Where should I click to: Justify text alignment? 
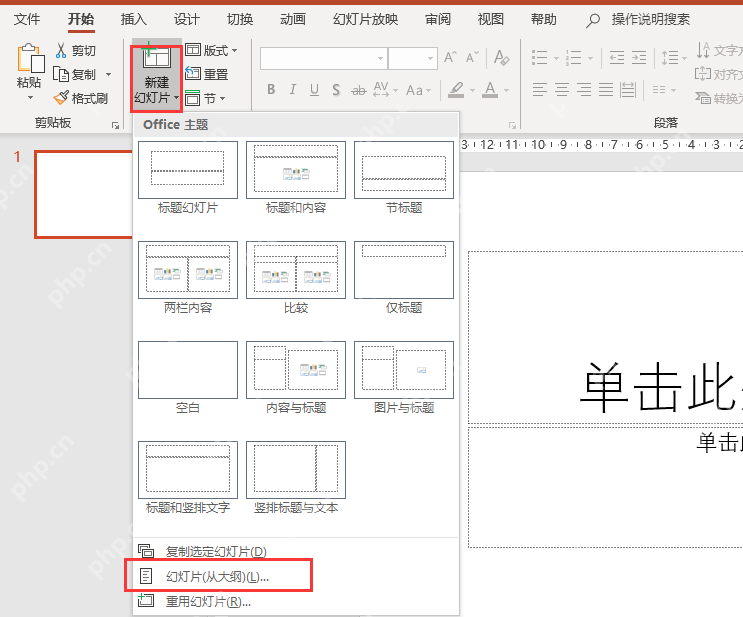[606, 90]
